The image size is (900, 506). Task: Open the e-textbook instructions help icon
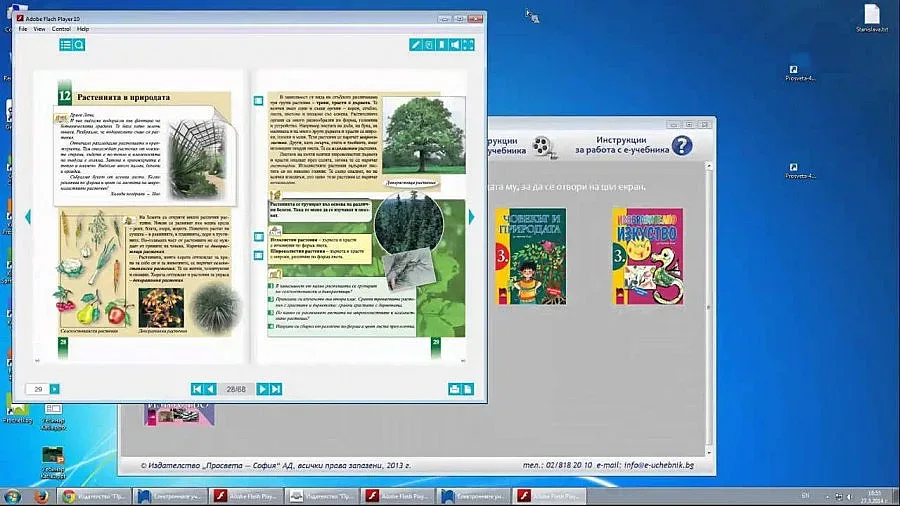coord(682,146)
